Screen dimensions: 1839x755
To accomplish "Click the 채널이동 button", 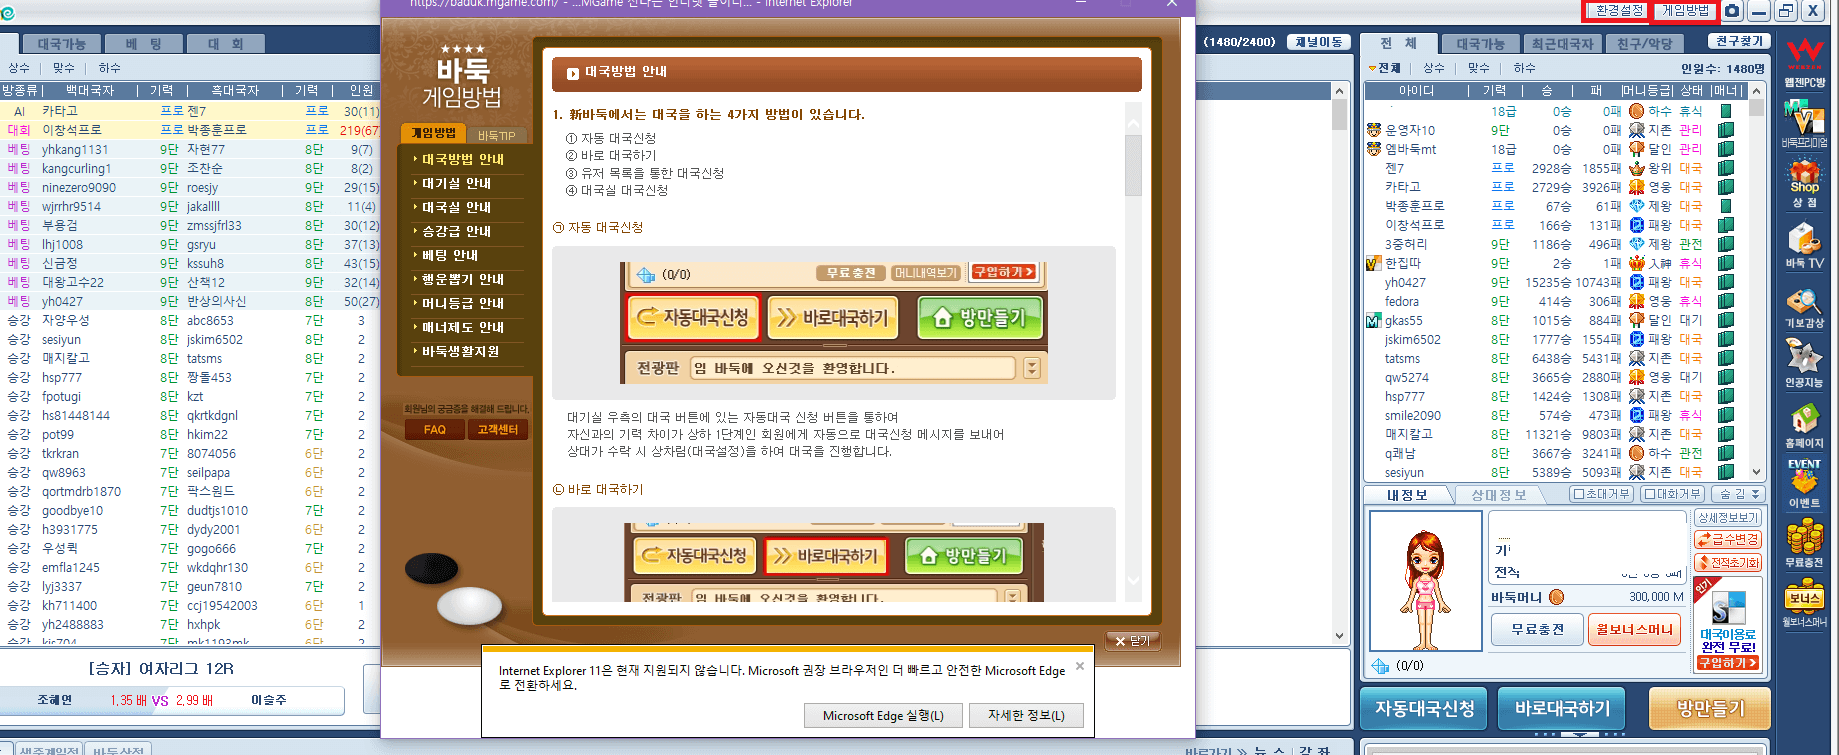I will [1318, 42].
